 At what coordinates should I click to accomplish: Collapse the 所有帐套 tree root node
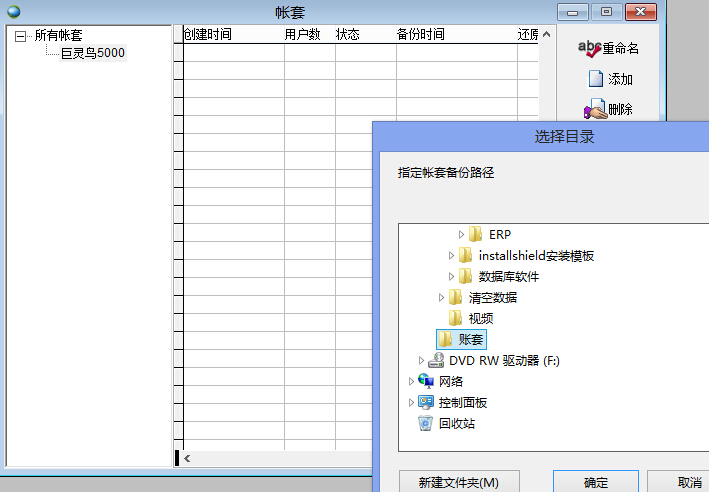coord(20,36)
